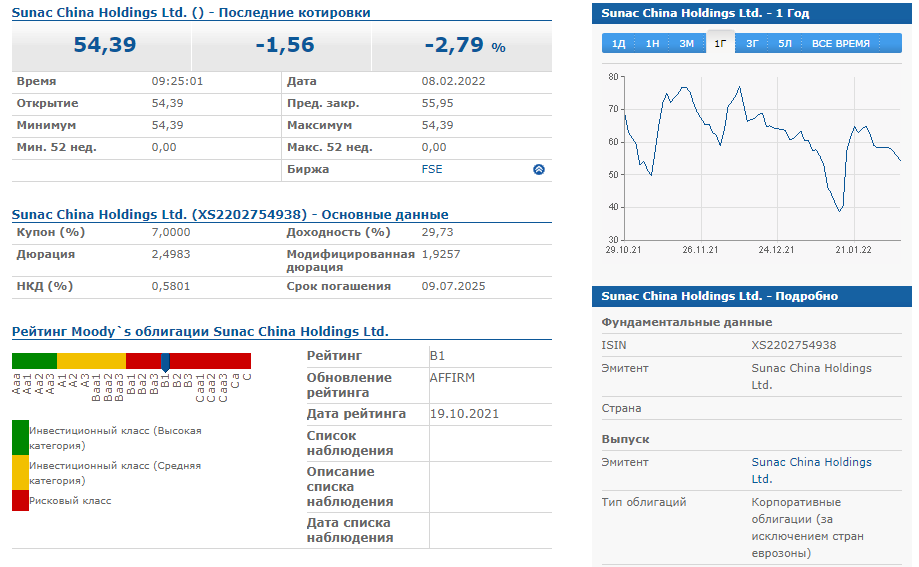Click the Корпоративные облигации bond type text

808,528
